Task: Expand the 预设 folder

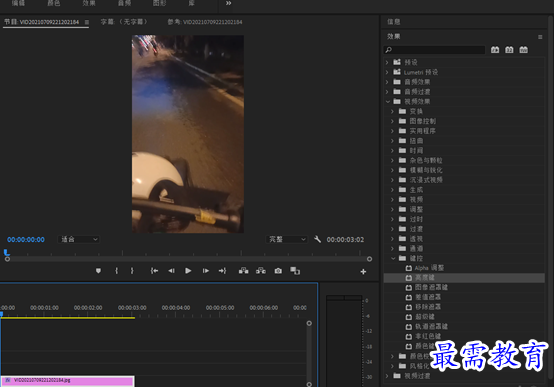Action: (387, 62)
